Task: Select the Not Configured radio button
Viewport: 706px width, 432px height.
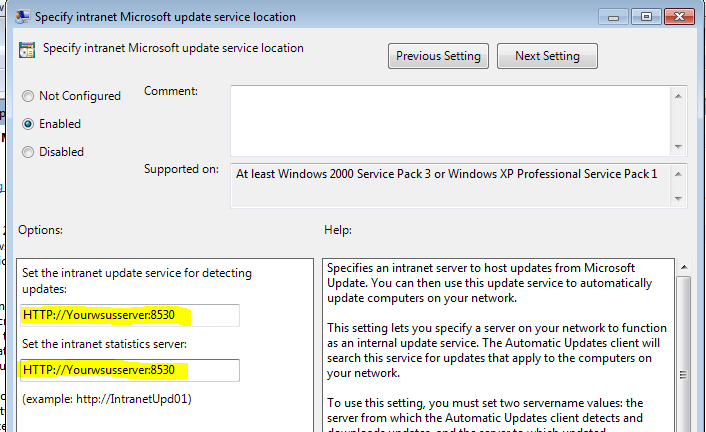Action: [28, 96]
